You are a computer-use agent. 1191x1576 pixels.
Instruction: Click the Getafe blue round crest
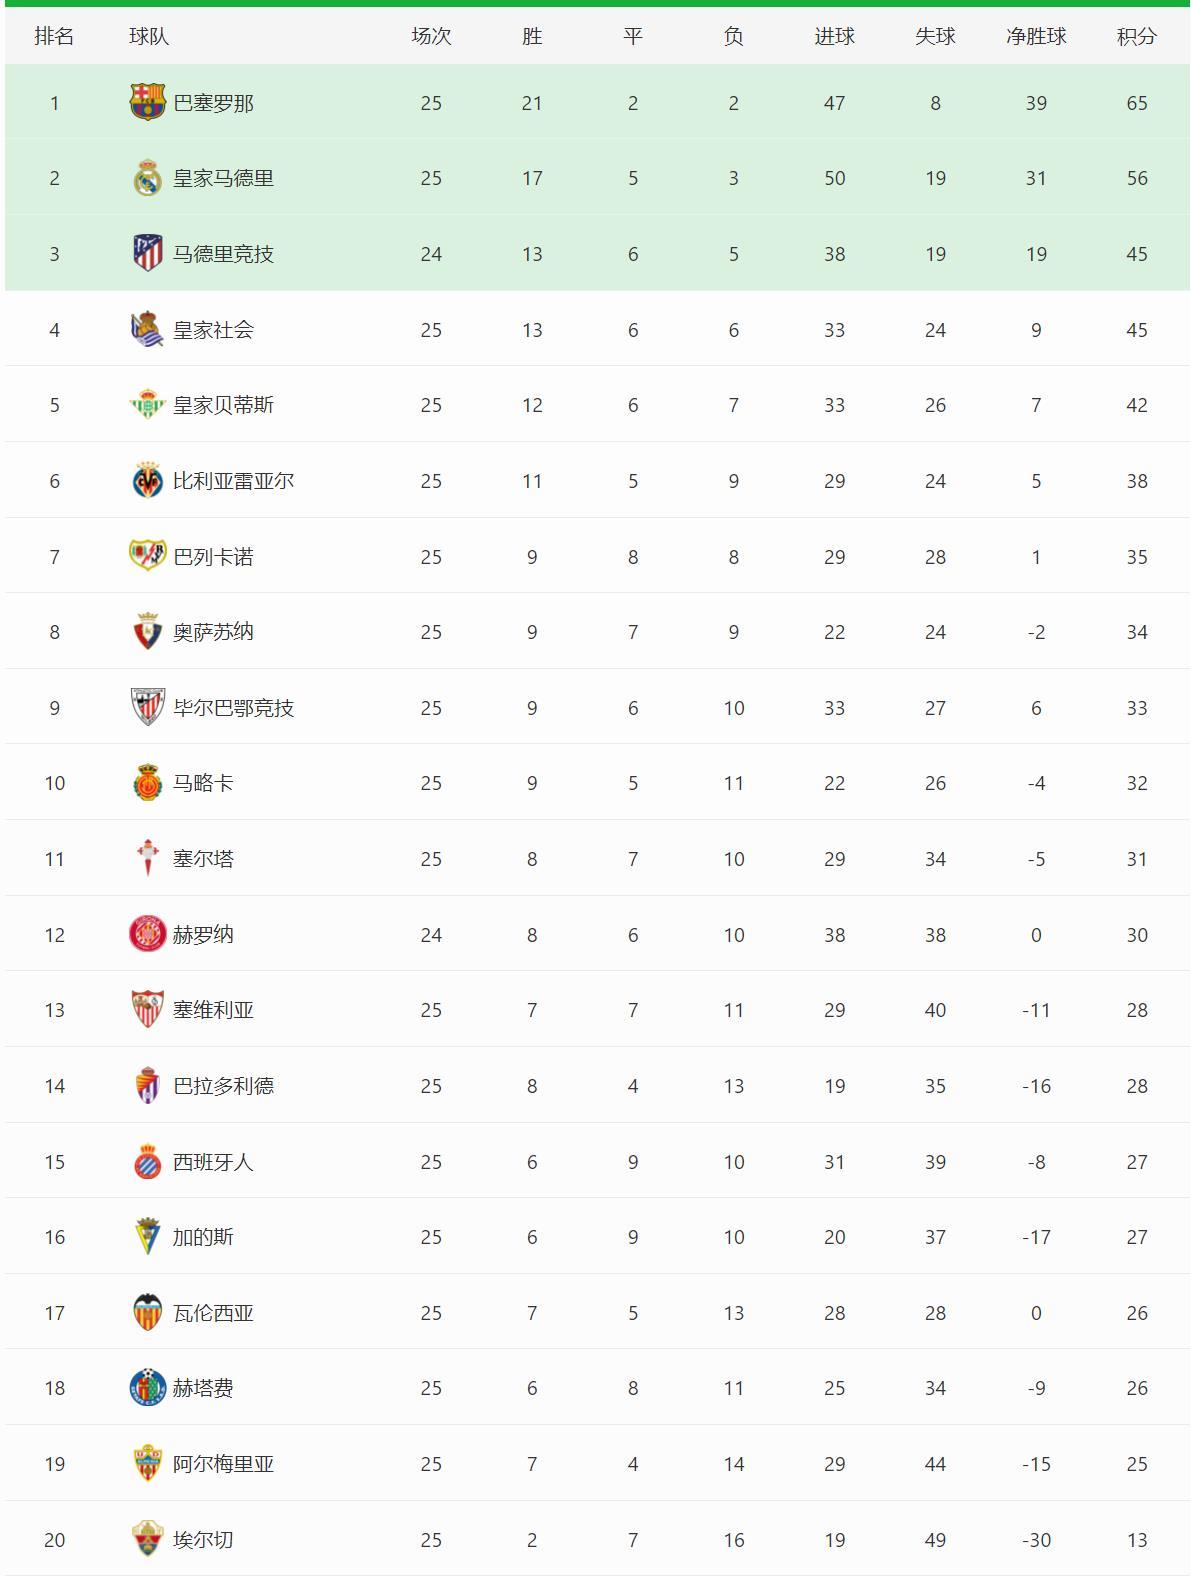(x=148, y=1388)
